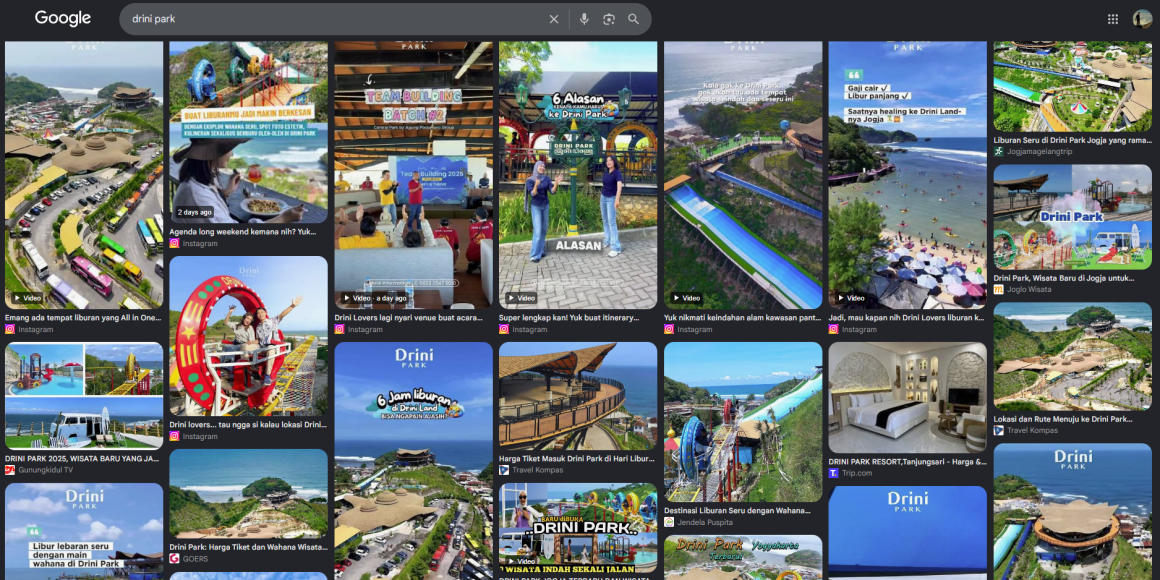Open the 'Libur lebaran seru' thumbnail
This screenshot has width=1160, height=580.
click(84, 531)
